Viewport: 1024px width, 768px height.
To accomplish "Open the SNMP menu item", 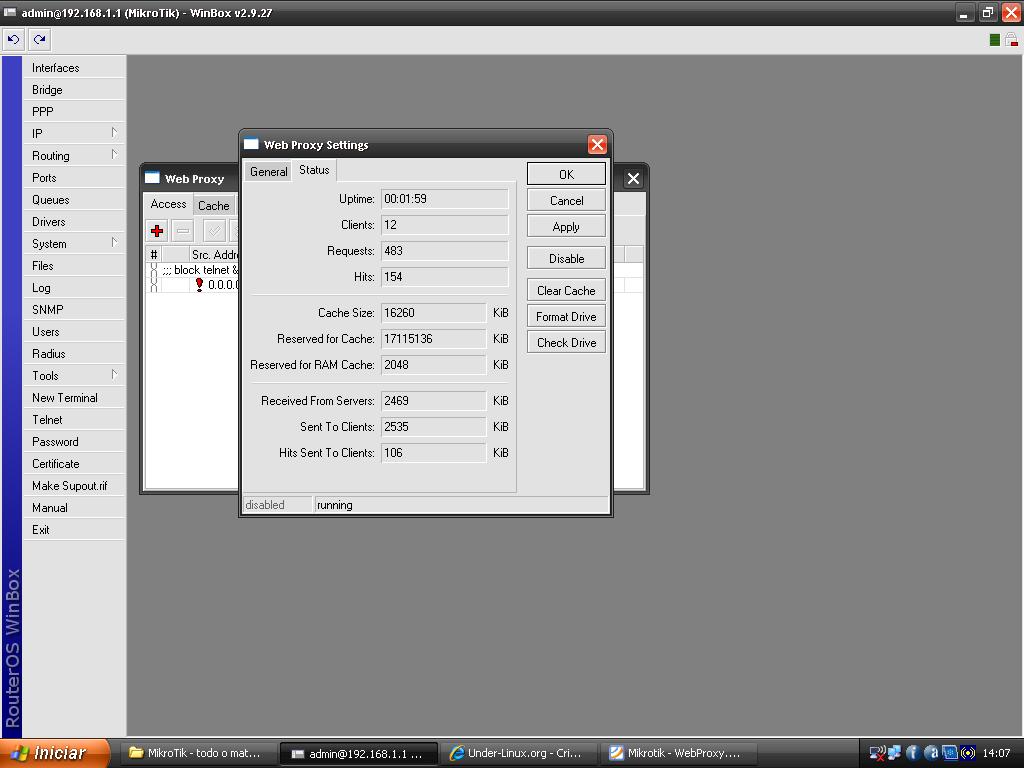I will [x=74, y=310].
